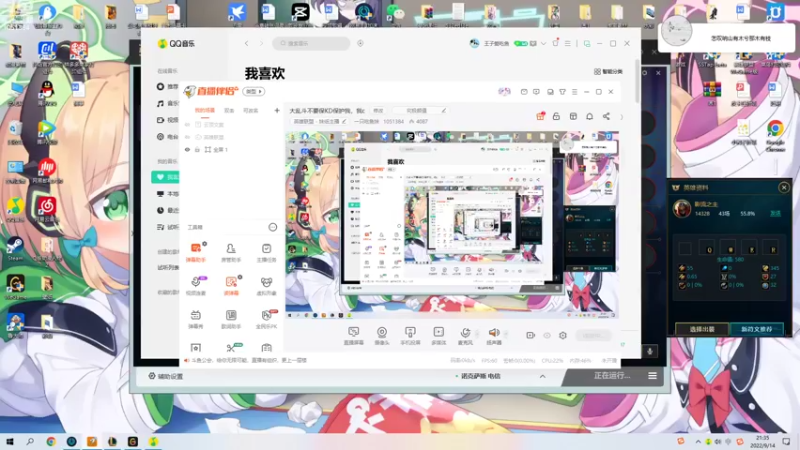Expand the account dropdown arrow in QQ音乐
The image size is (800, 450).
[543, 44]
